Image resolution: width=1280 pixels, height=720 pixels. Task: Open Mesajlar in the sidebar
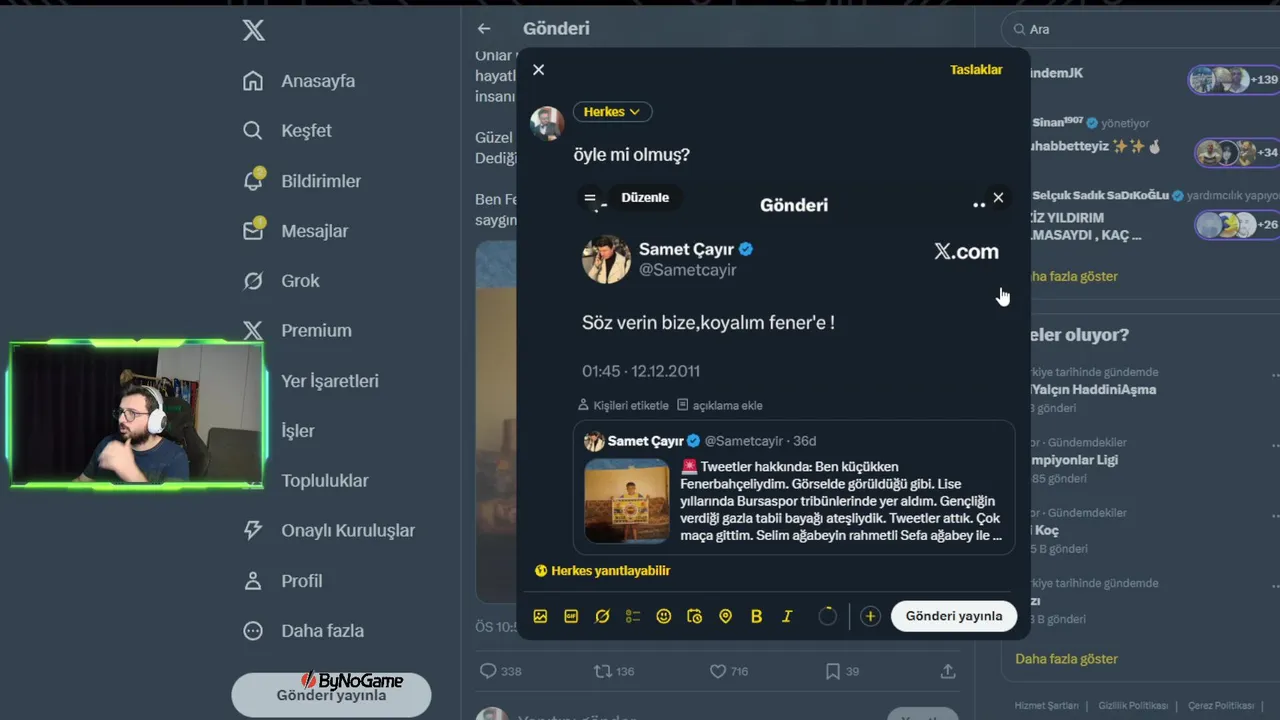tap(296, 231)
